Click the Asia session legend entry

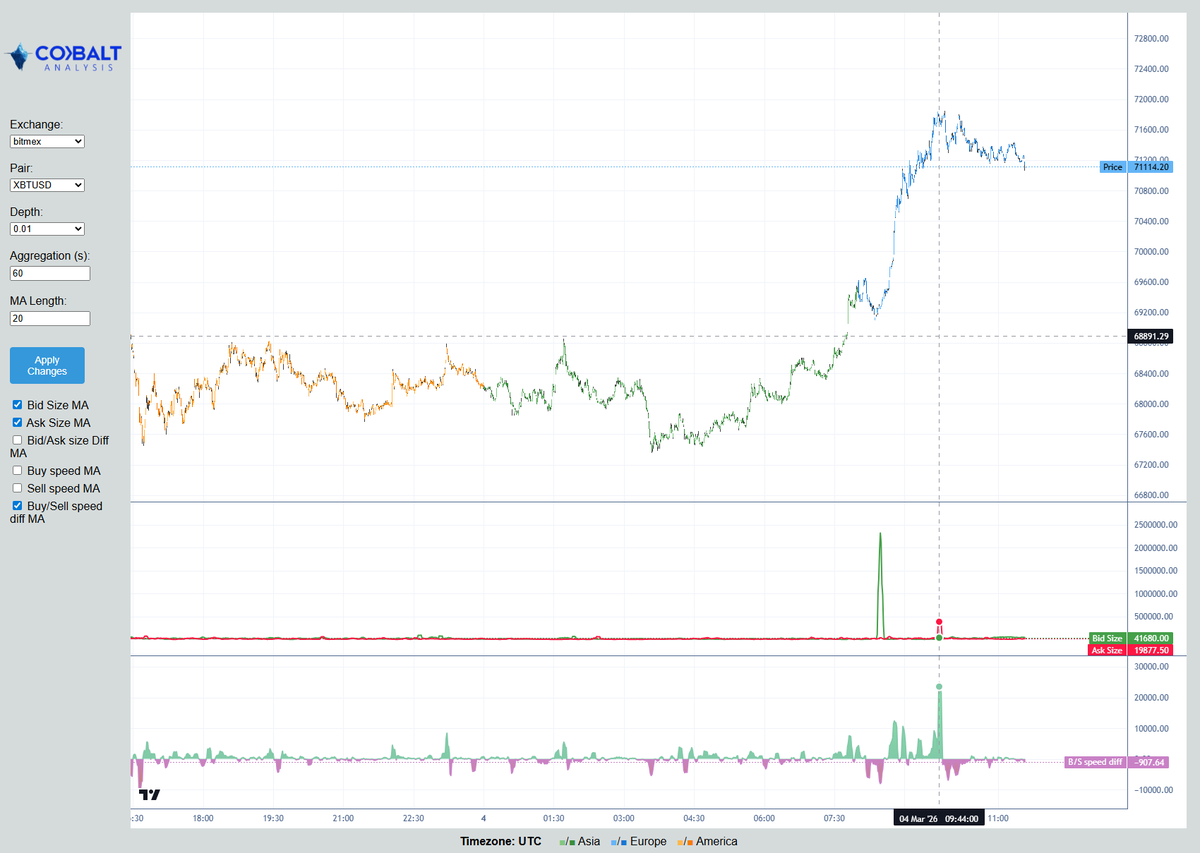(x=580, y=841)
